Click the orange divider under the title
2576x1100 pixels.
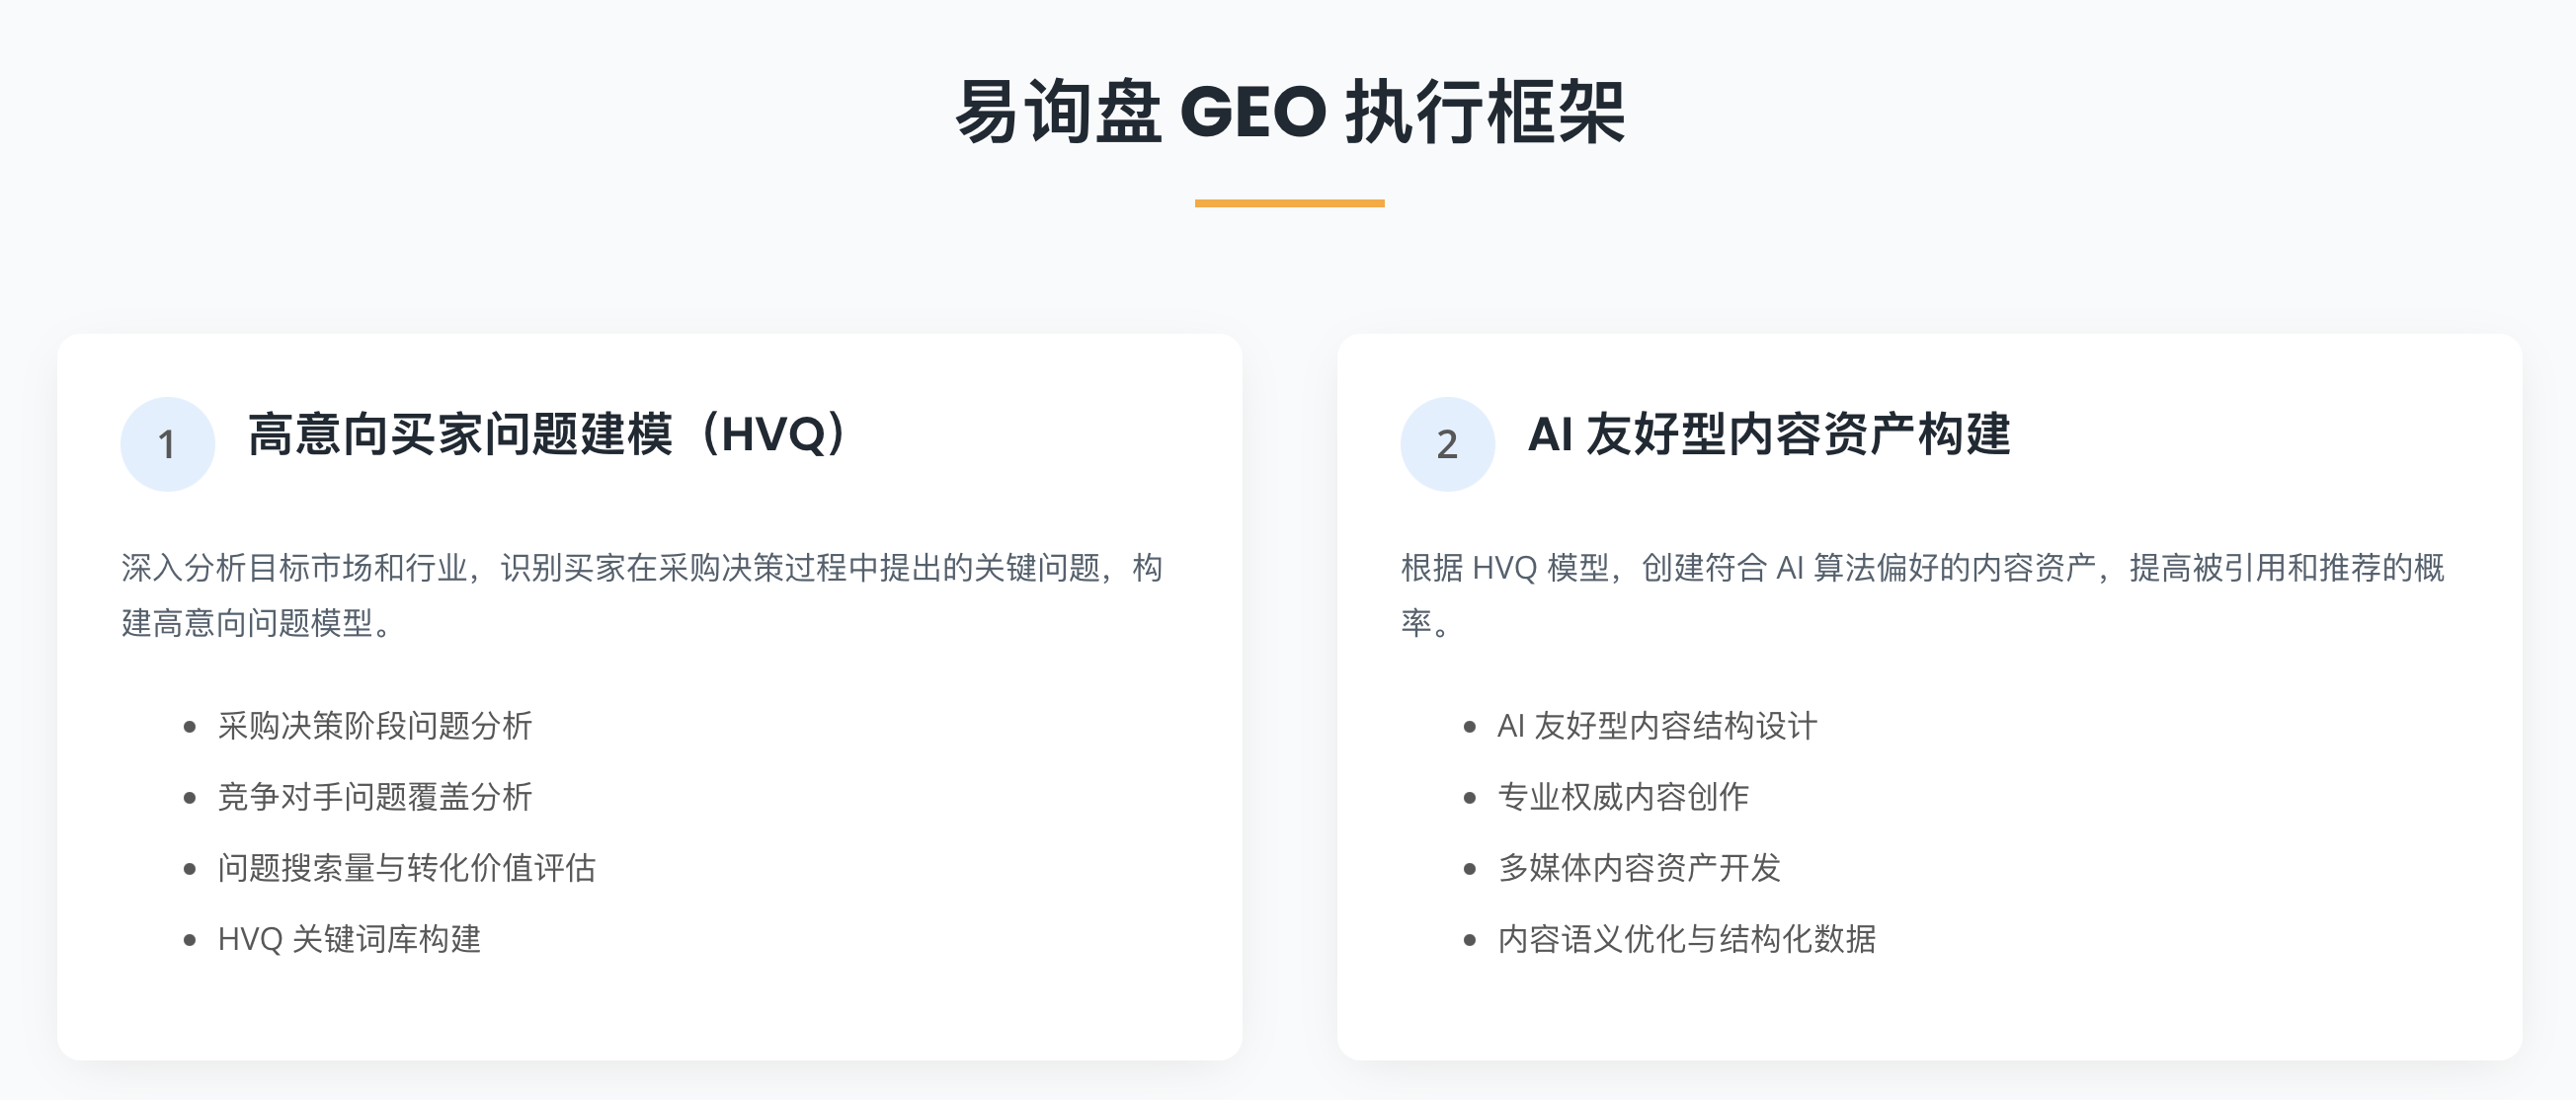(x=1289, y=203)
